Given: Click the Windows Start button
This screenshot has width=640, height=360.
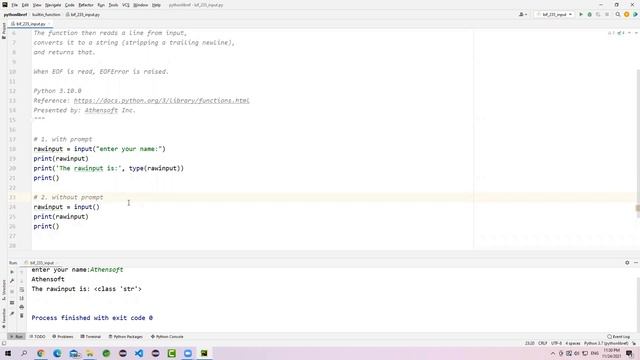Looking at the screenshot, I should tap(8, 353).
